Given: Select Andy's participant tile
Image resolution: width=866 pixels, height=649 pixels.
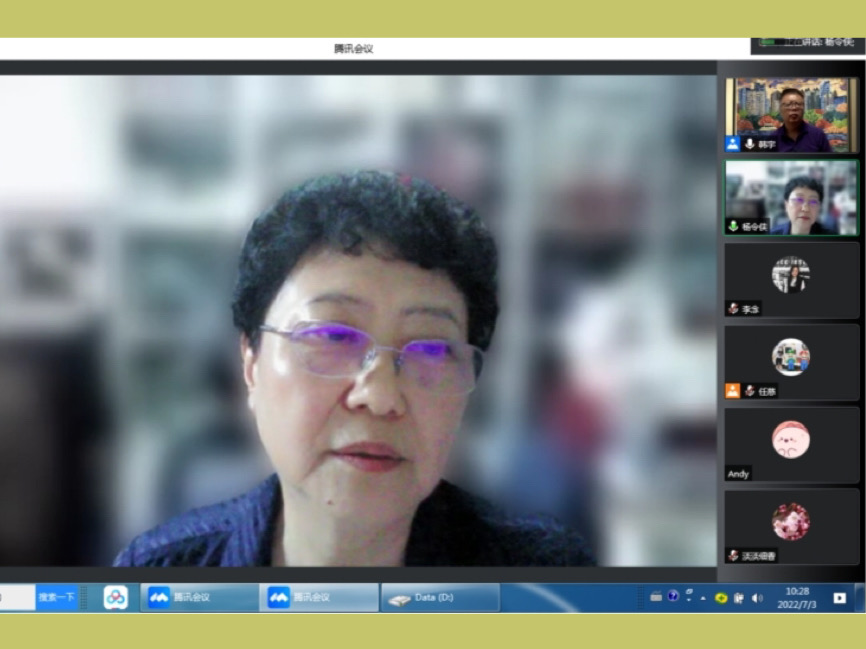Looking at the screenshot, I should coord(791,443).
